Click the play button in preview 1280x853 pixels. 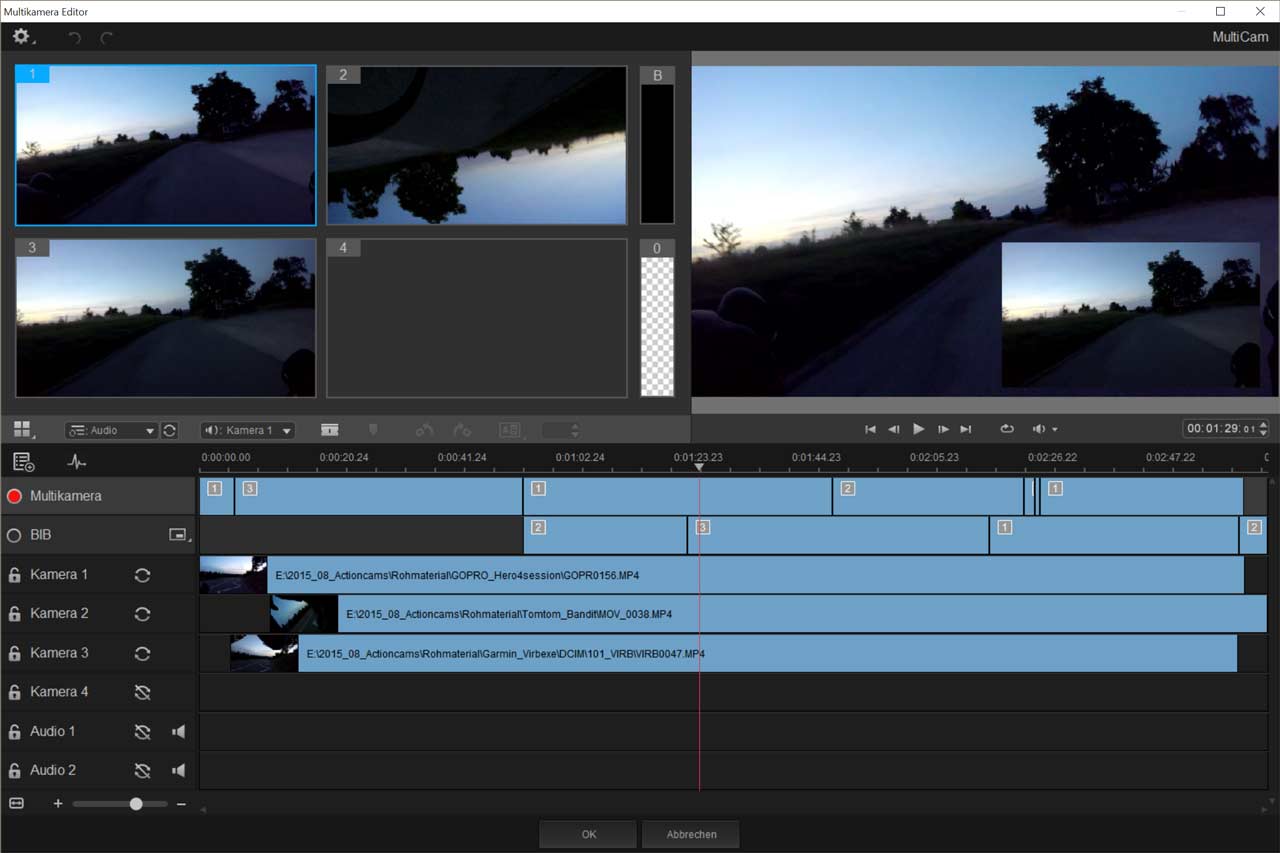(918, 429)
